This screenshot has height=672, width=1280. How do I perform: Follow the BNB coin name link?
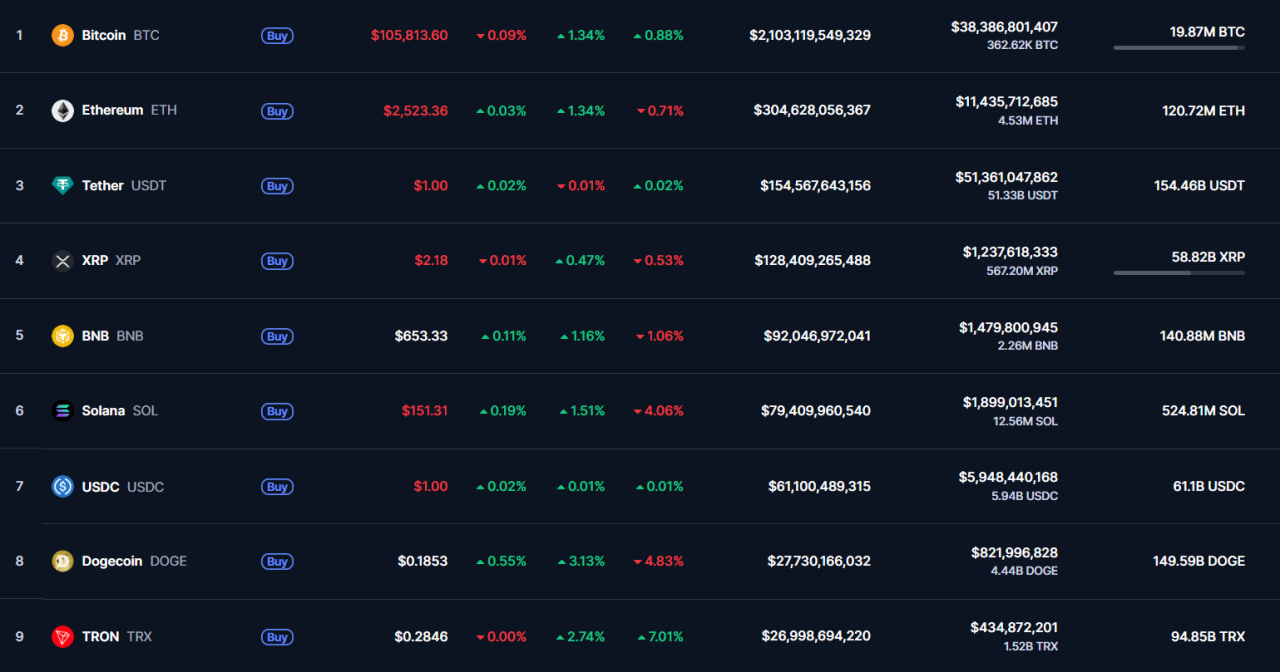point(96,336)
